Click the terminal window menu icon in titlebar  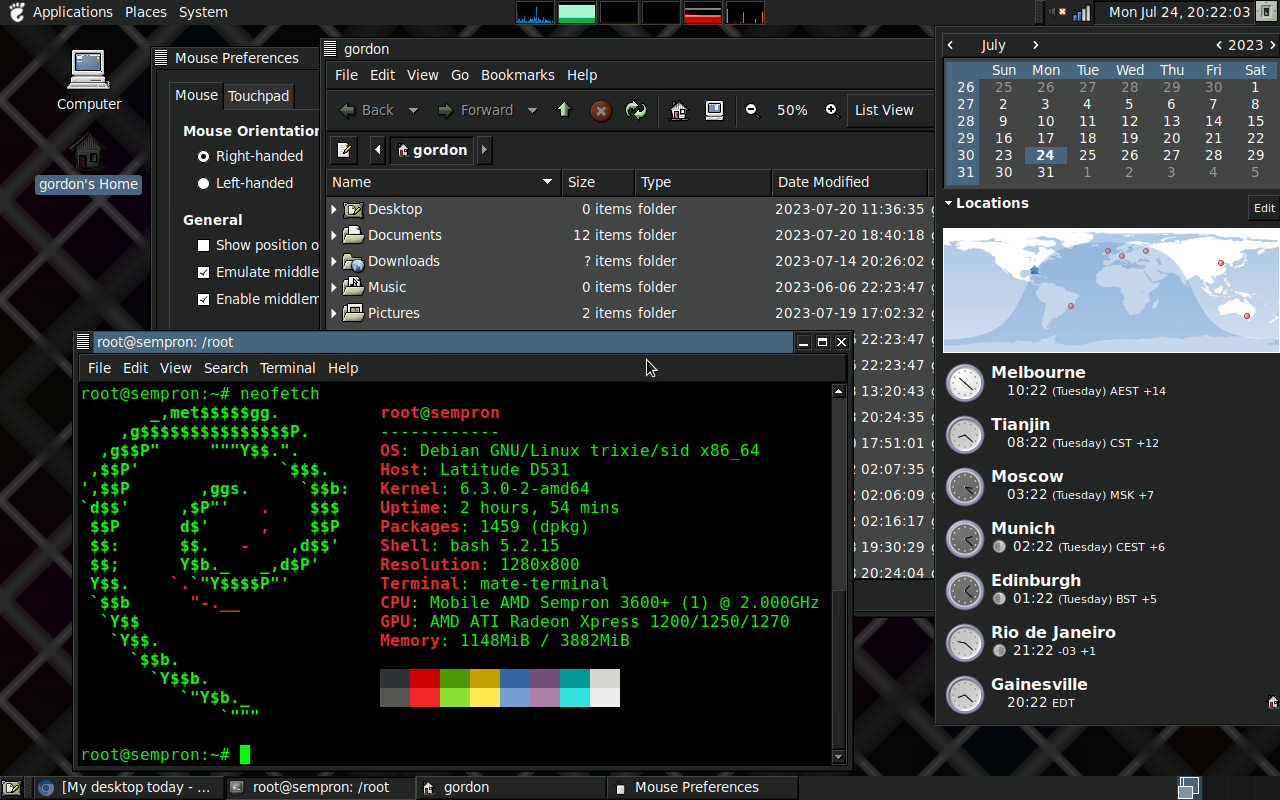pos(84,342)
